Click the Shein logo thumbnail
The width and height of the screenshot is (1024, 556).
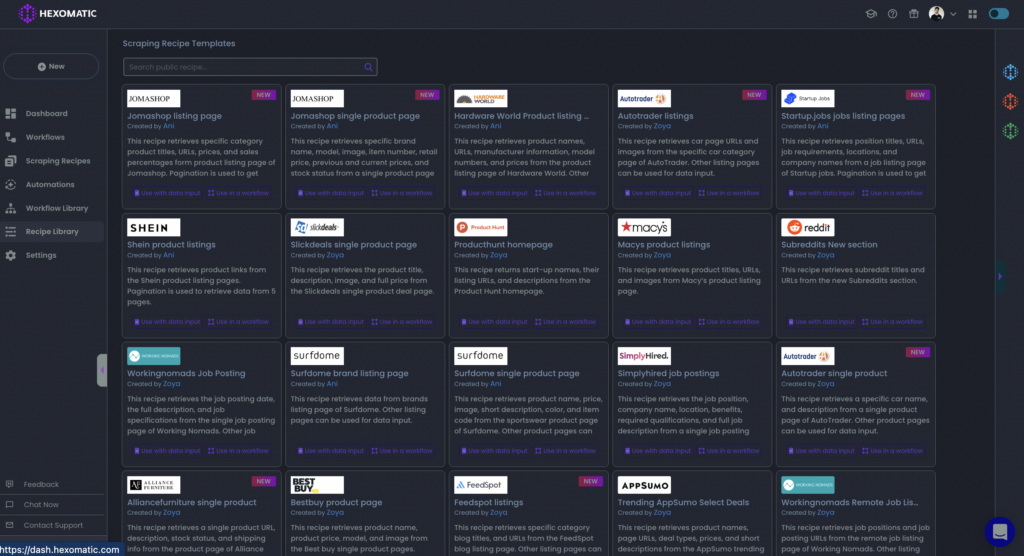coord(153,227)
